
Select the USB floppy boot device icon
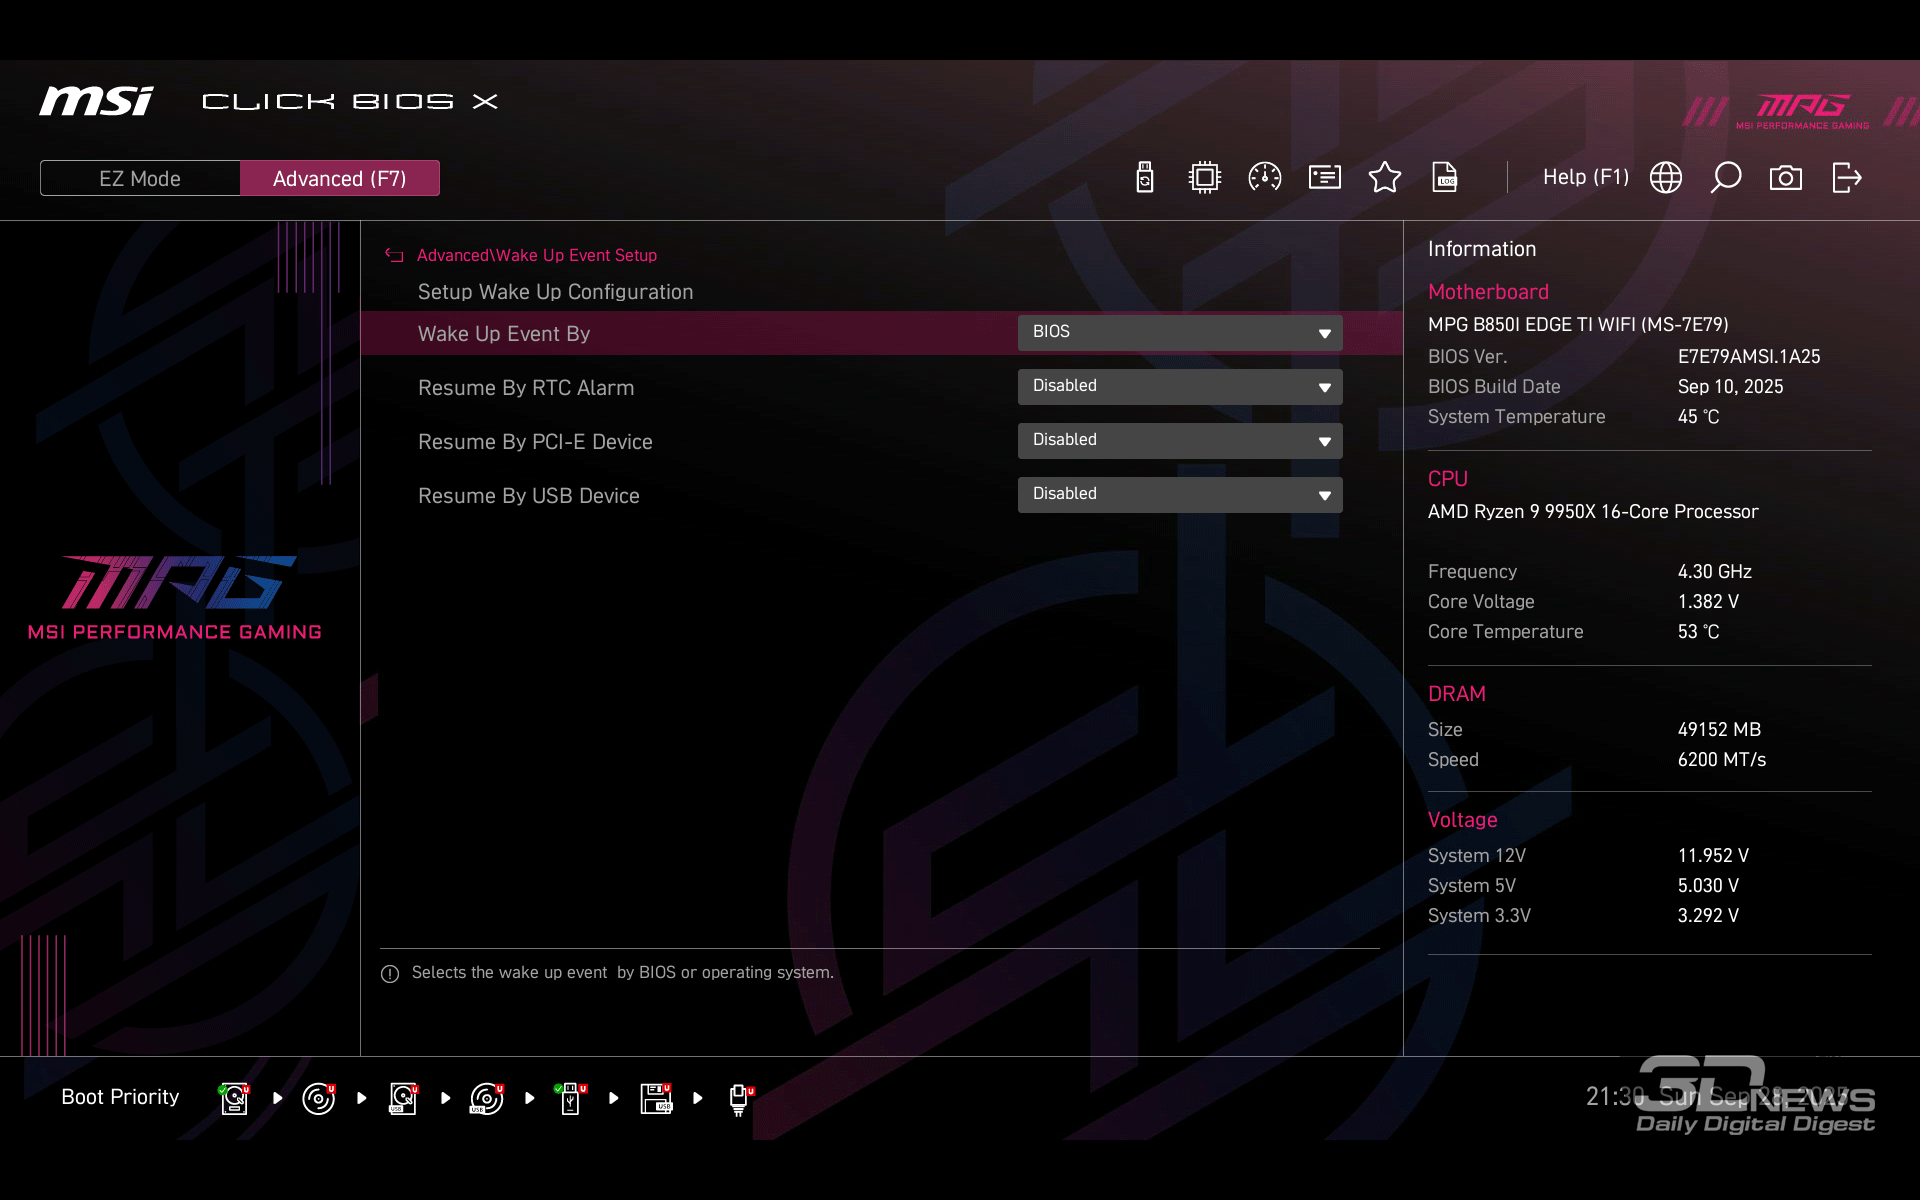[x=656, y=1098]
